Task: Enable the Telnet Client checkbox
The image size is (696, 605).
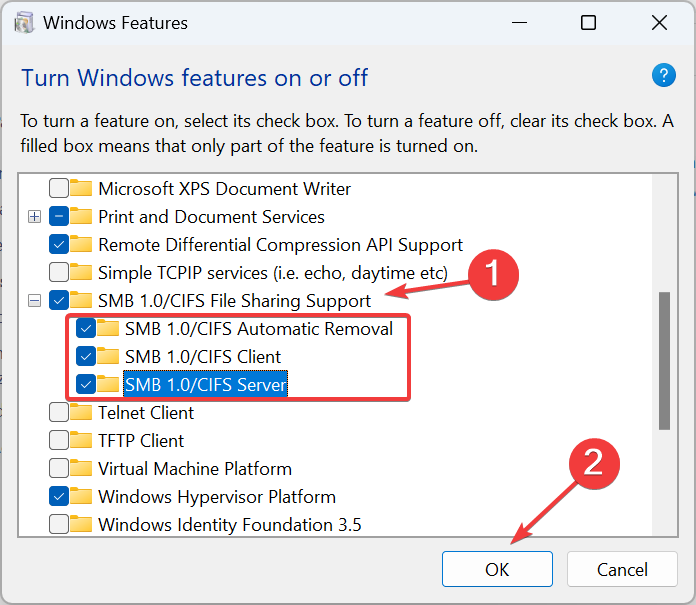Action: coord(59,412)
